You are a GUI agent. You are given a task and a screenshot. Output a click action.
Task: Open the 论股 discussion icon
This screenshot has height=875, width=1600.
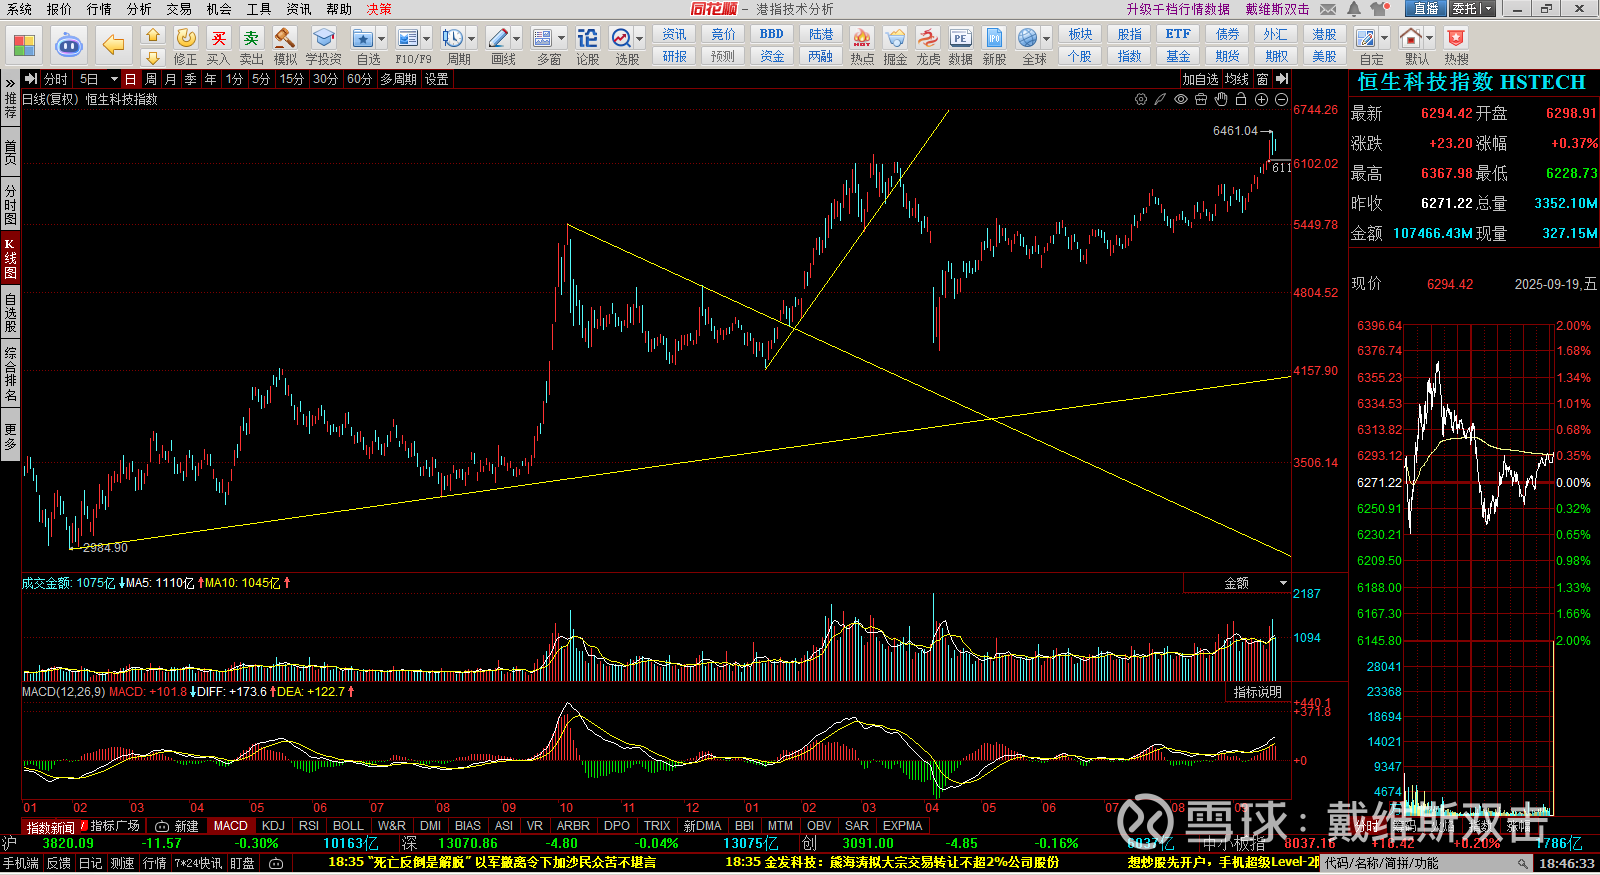point(587,39)
